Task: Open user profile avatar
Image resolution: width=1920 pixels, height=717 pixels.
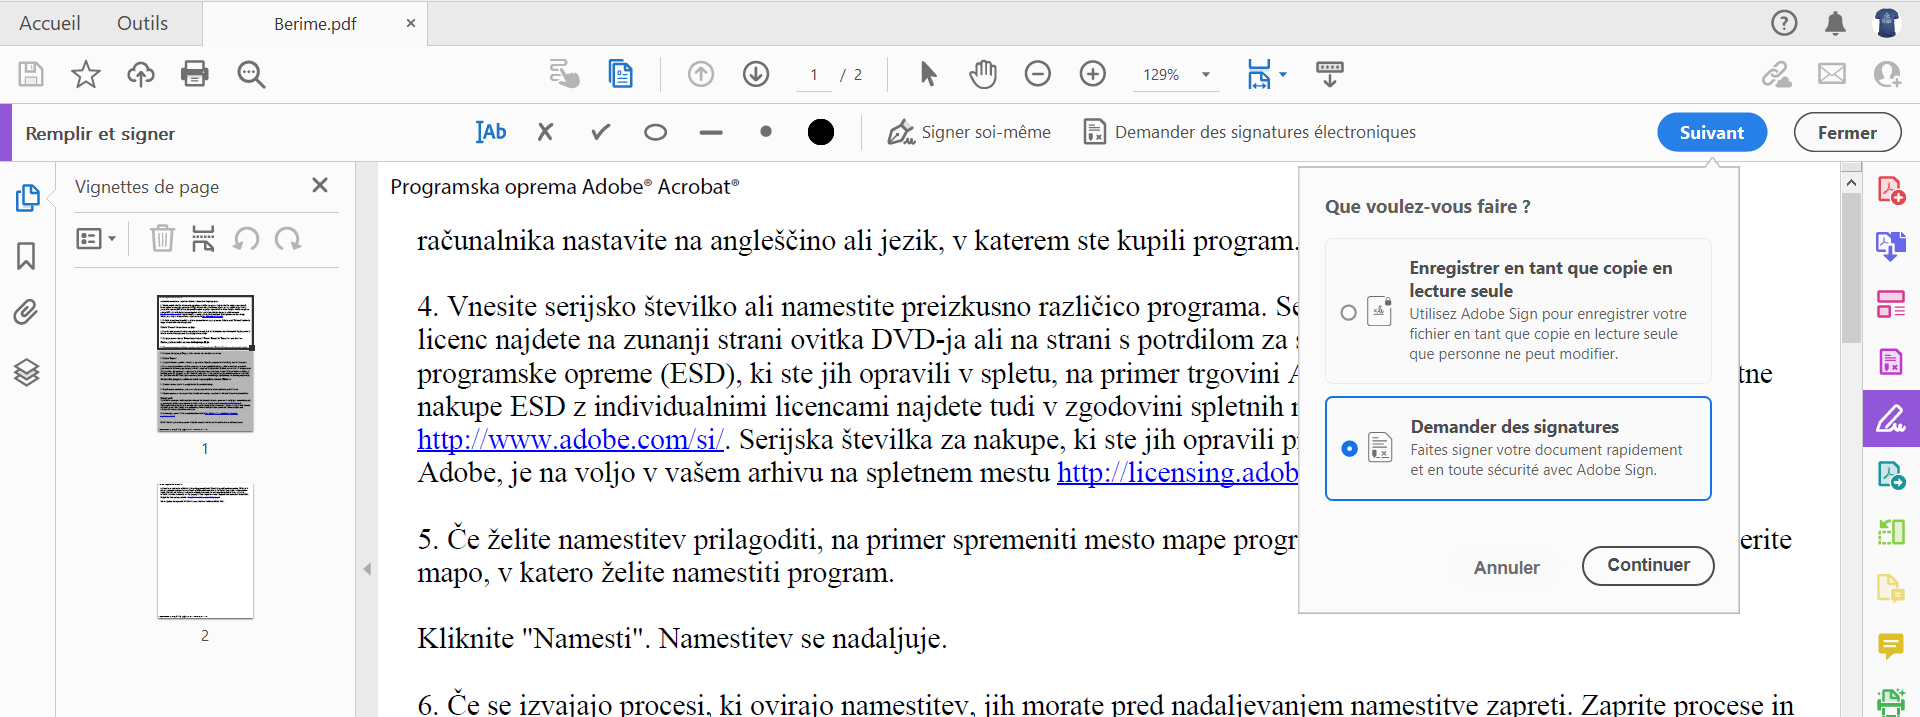Action: (1887, 23)
